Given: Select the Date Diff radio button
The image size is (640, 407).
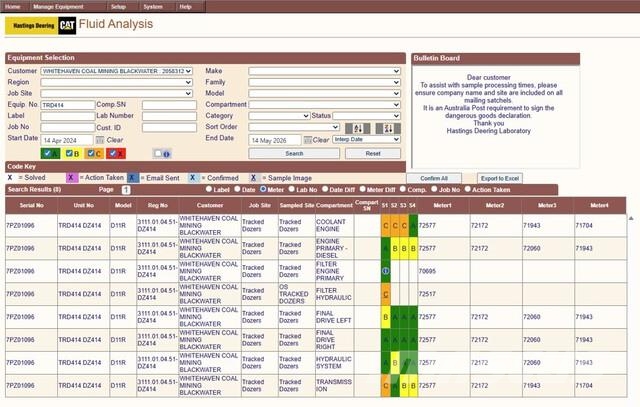Looking at the screenshot, I should (325, 189).
